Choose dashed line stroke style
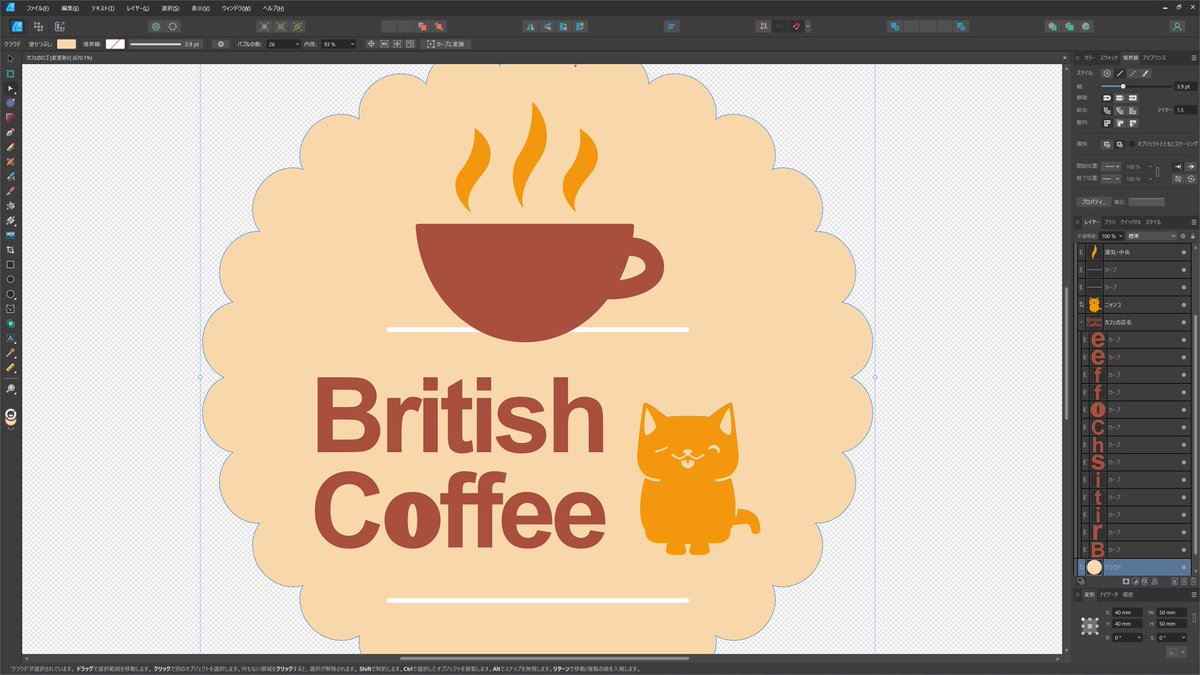Screen dimensions: 1200x675 tap(1133, 73)
